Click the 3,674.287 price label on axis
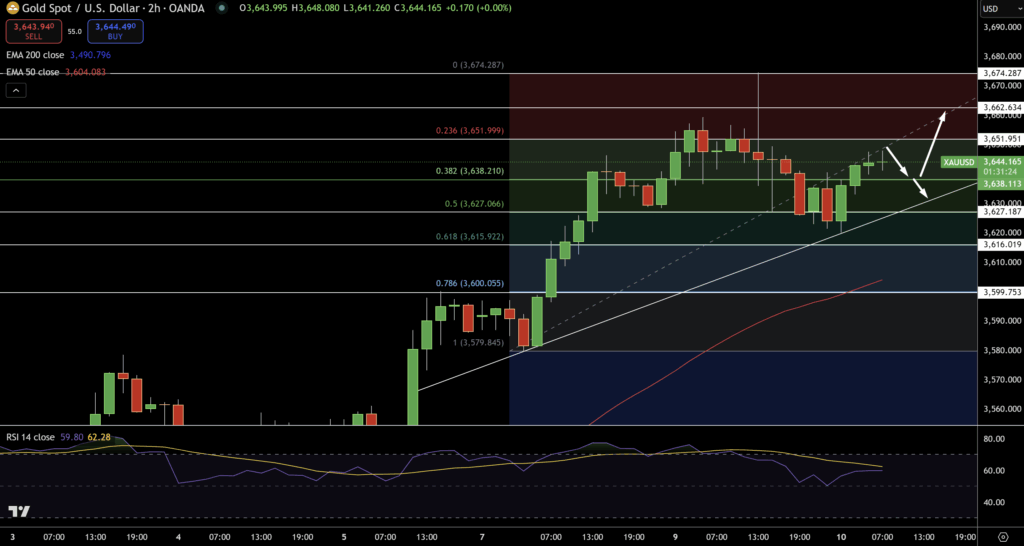 point(1000,73)
